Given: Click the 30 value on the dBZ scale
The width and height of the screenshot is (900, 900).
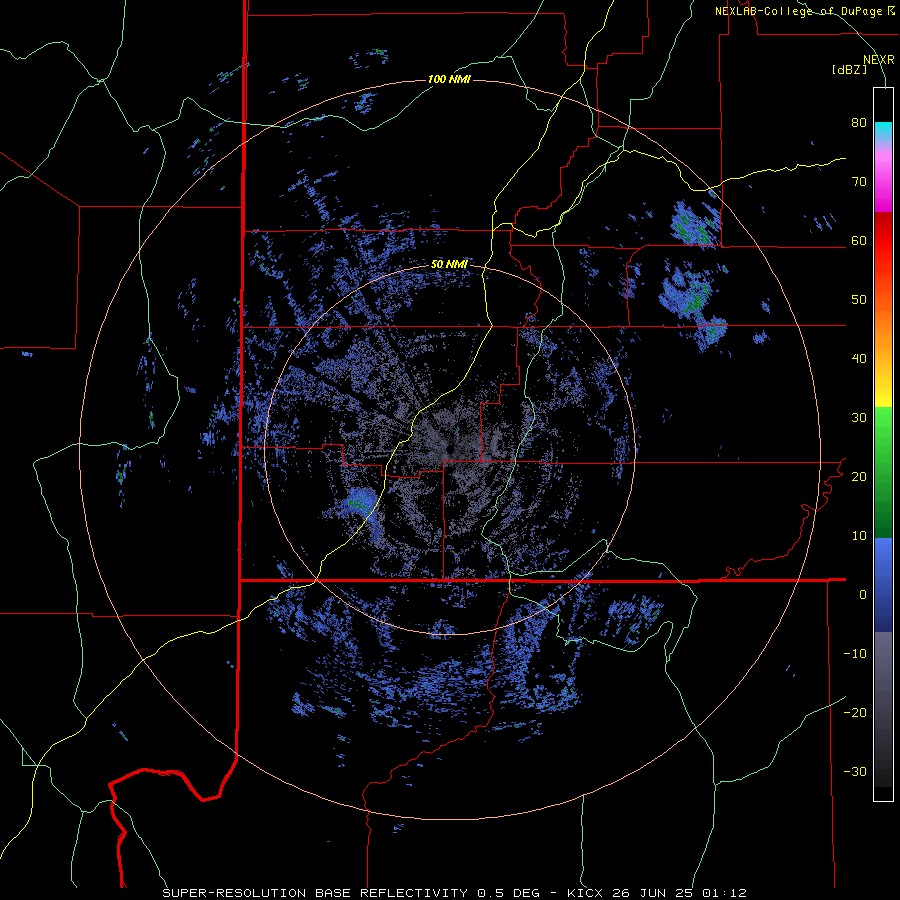Looking at the screenshot, I should [x=859, y=418].
